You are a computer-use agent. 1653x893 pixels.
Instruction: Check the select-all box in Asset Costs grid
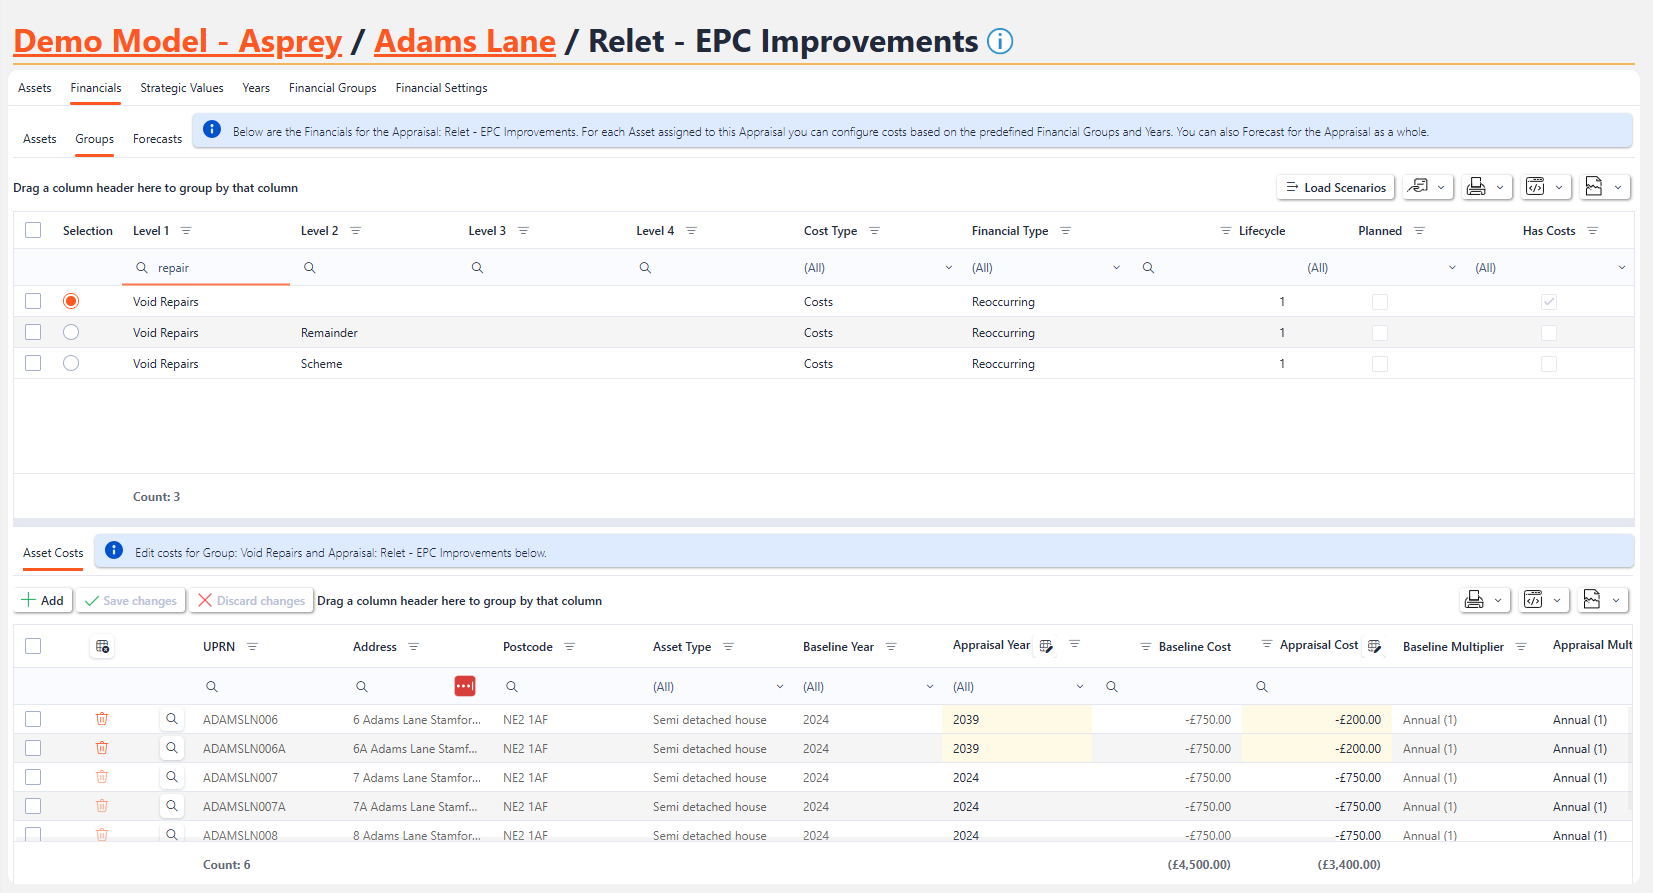[x=33, y=646]
